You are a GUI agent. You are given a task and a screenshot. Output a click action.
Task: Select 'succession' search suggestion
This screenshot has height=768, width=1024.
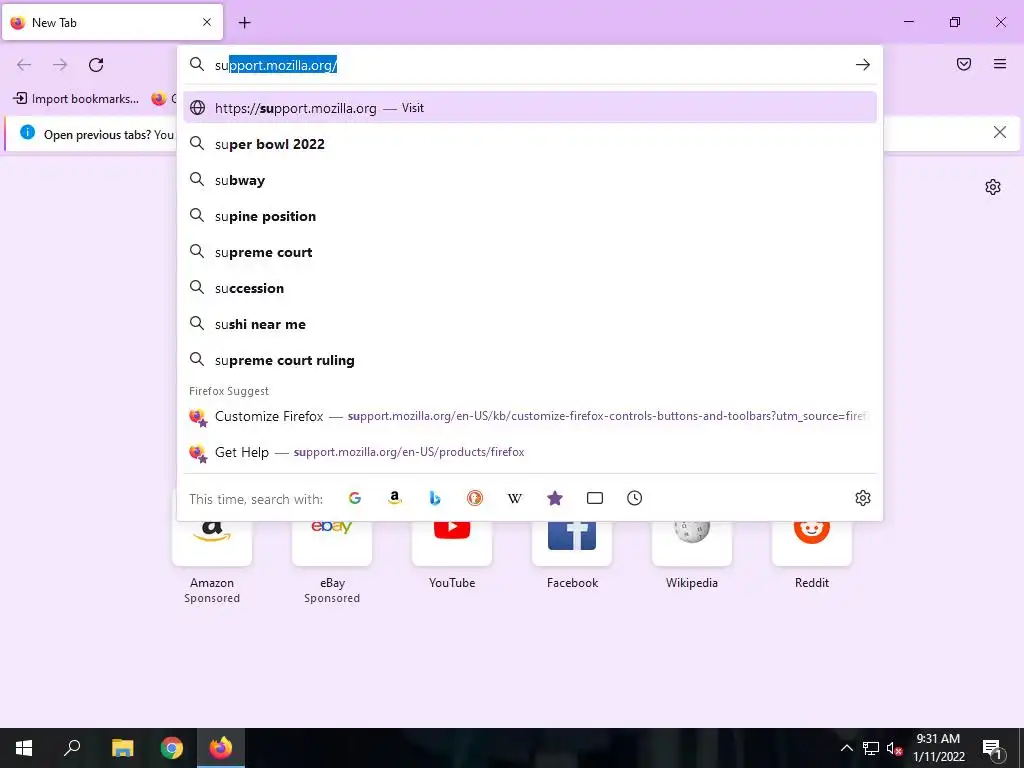coord(530,287)
